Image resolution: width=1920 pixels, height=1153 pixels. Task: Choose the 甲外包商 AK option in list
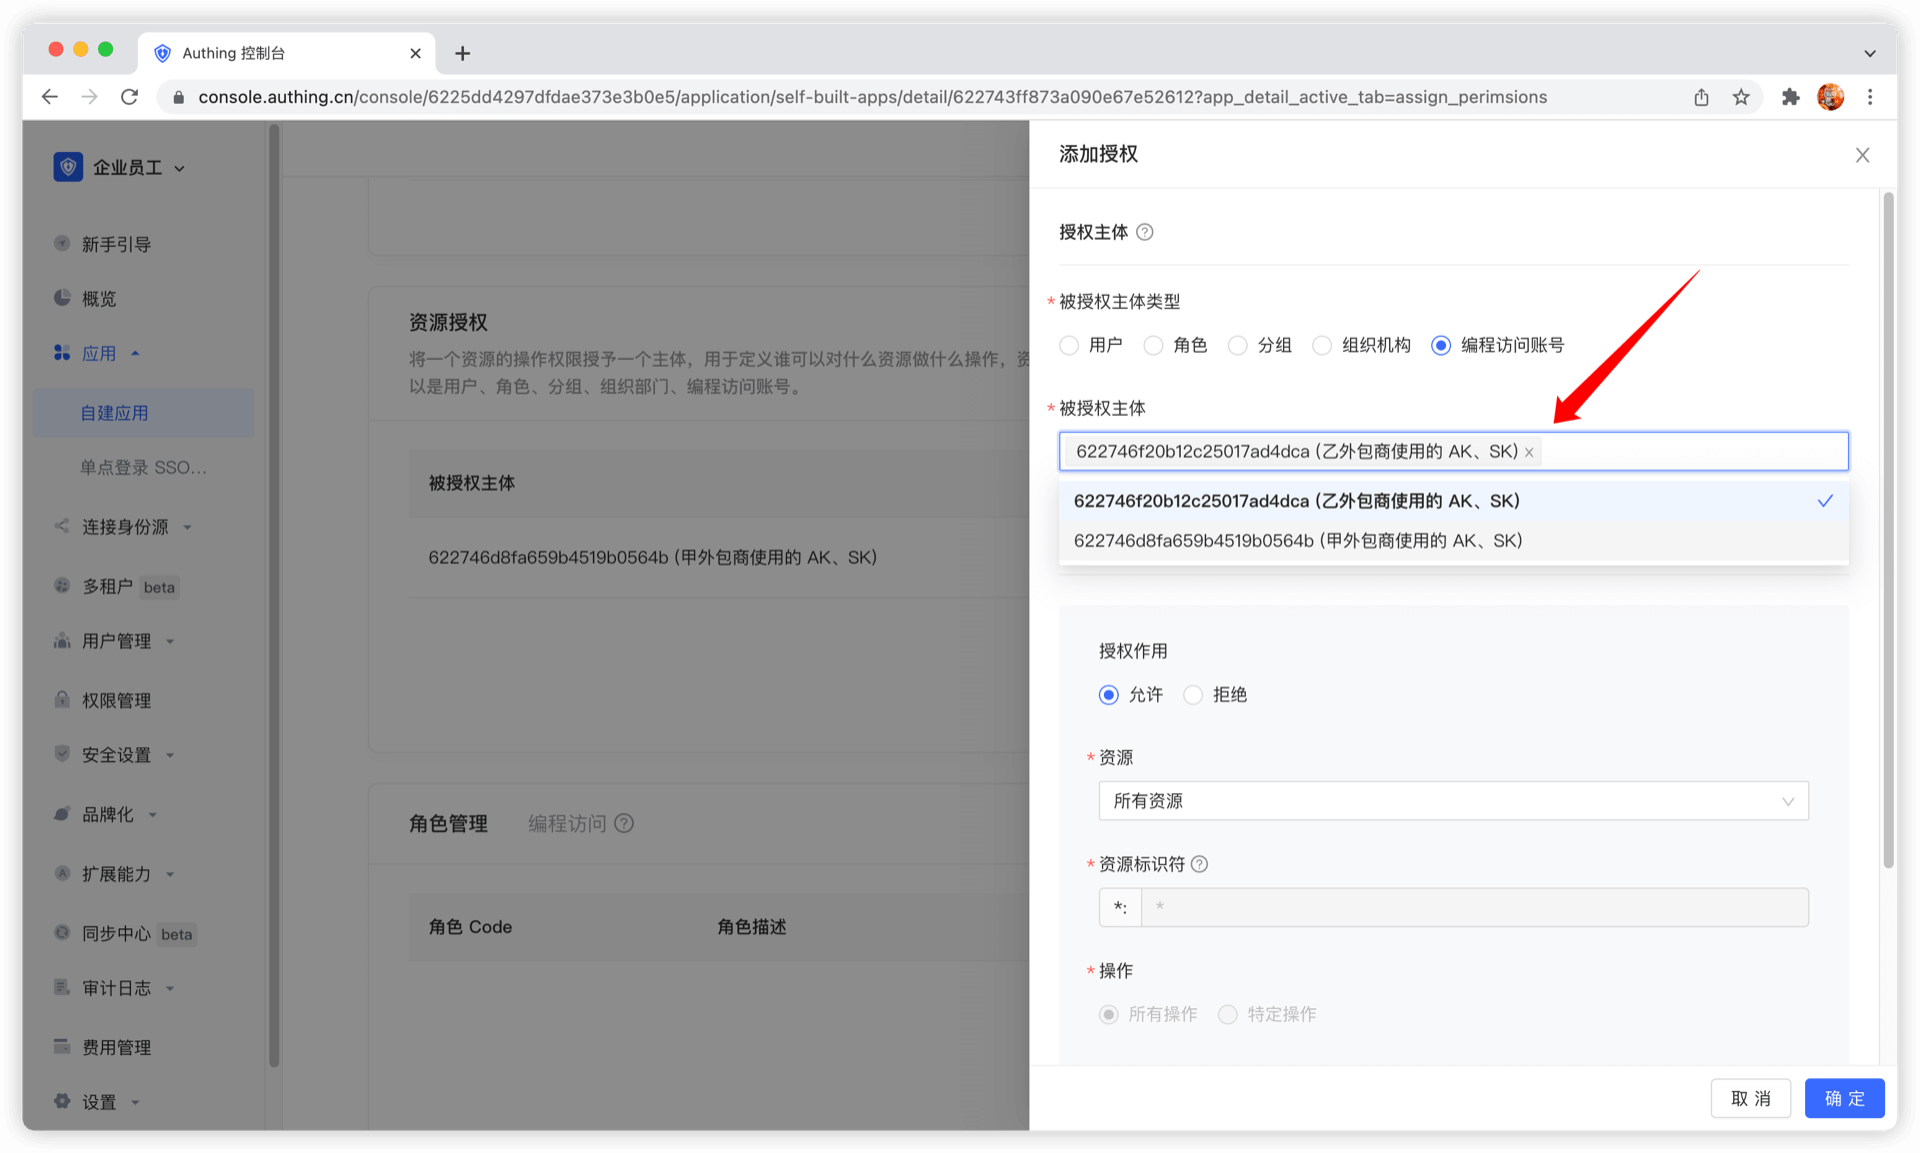click(1297, 541)
